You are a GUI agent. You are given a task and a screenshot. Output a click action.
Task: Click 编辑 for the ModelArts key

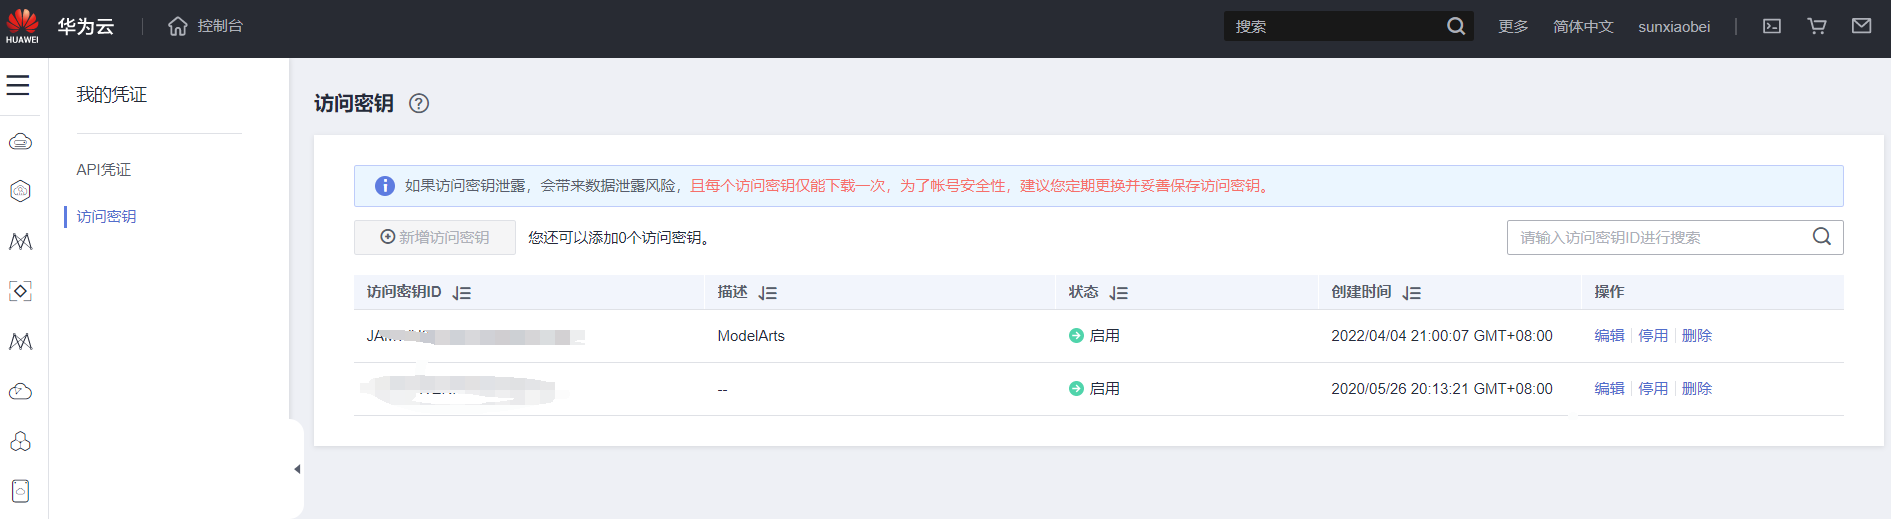[1609, 336]
